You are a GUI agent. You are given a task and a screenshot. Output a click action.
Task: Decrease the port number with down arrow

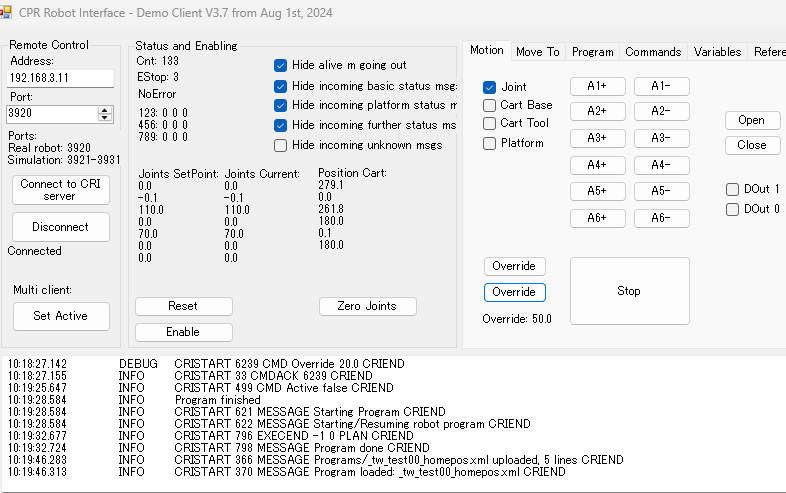tap(106, 118)
